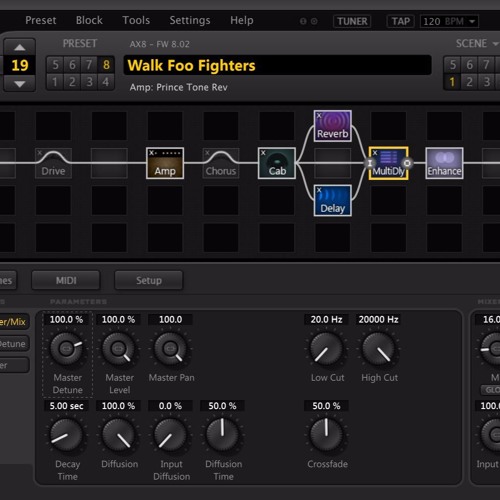This screenshot has width=500, height=500.
Task: Click the TUNER button
Action: (x=352, y=21)
